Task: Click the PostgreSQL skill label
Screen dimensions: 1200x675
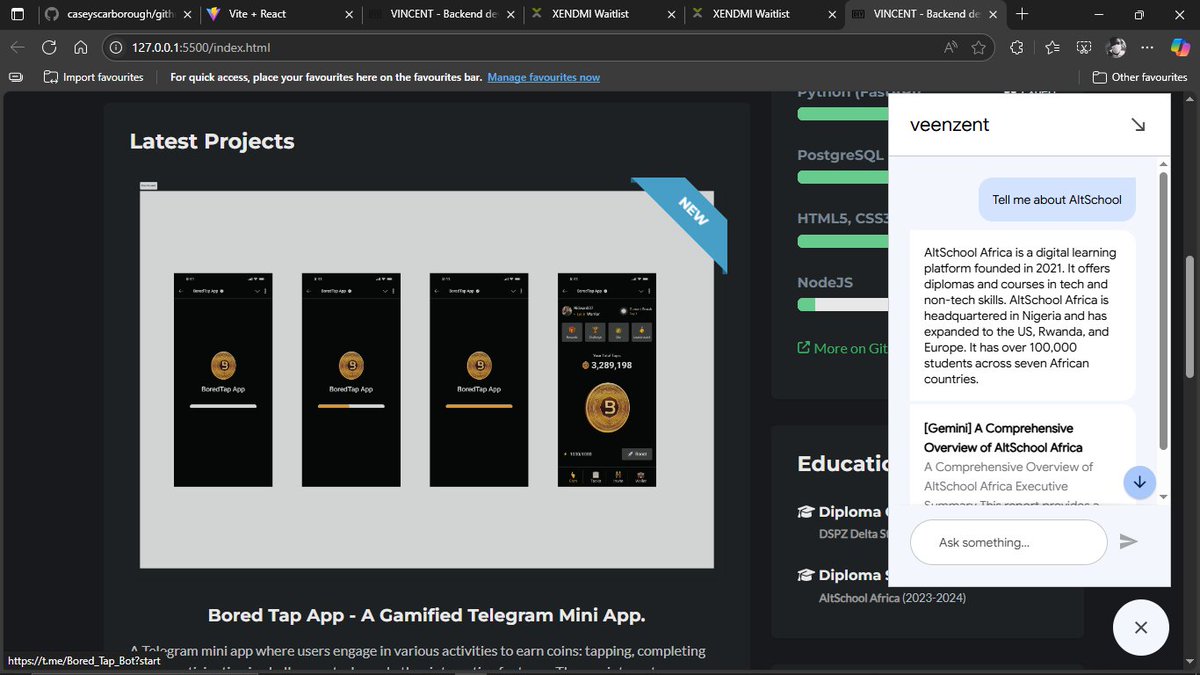Action: [x=841, y=155]
